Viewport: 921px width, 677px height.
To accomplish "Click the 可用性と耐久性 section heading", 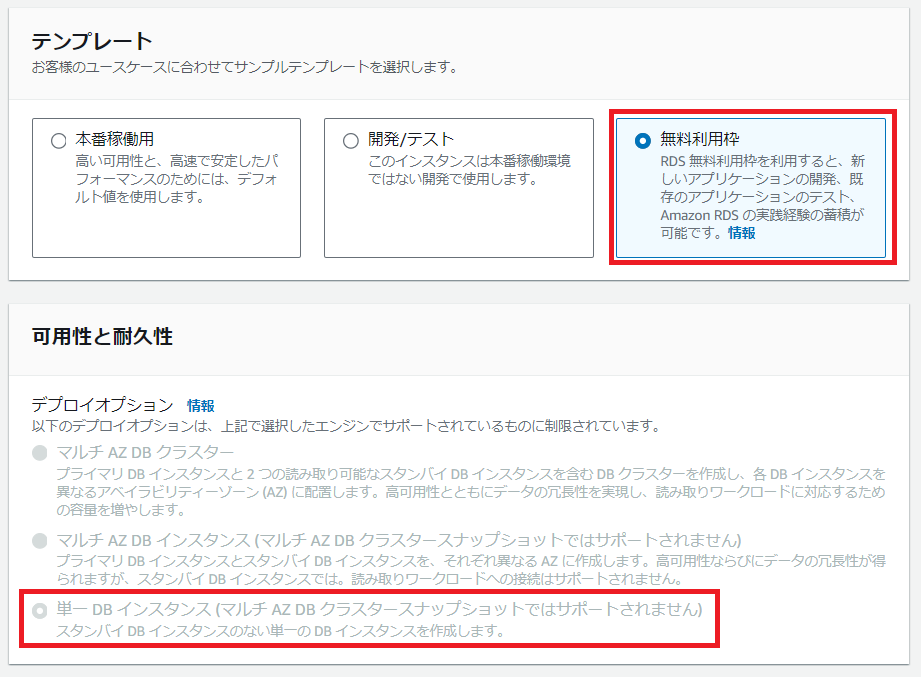I will click(x=102, y=337).
